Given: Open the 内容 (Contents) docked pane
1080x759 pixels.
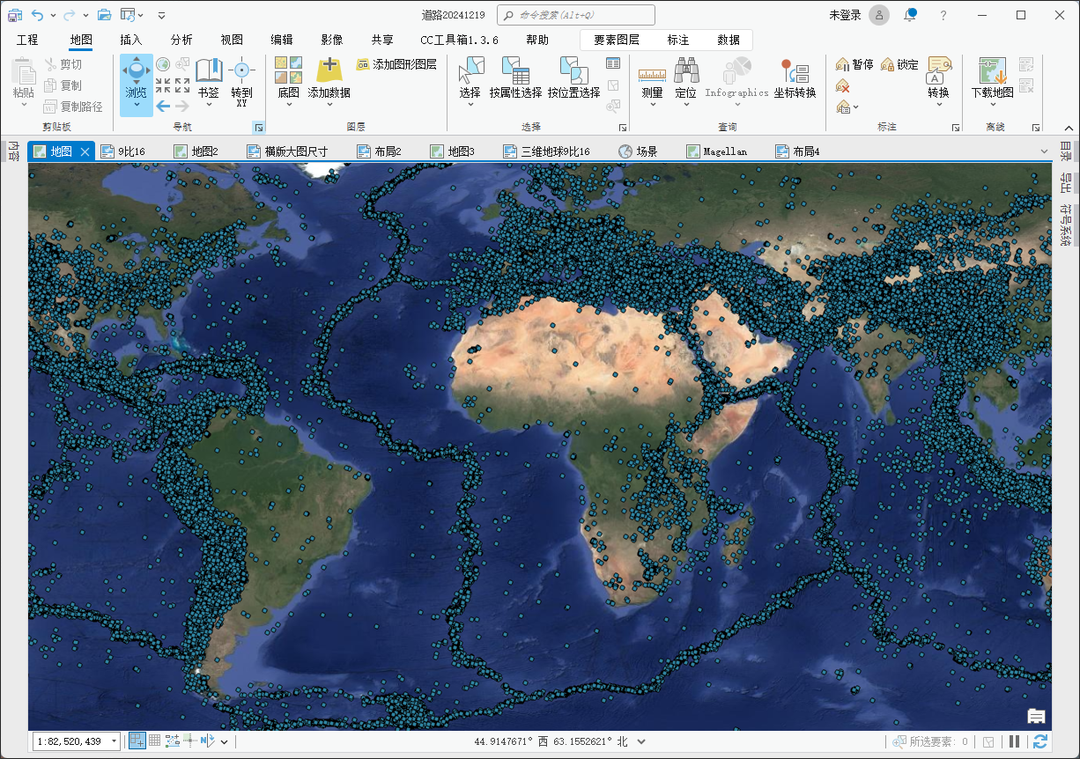Looking at the screenshot, I should (13, 152).
